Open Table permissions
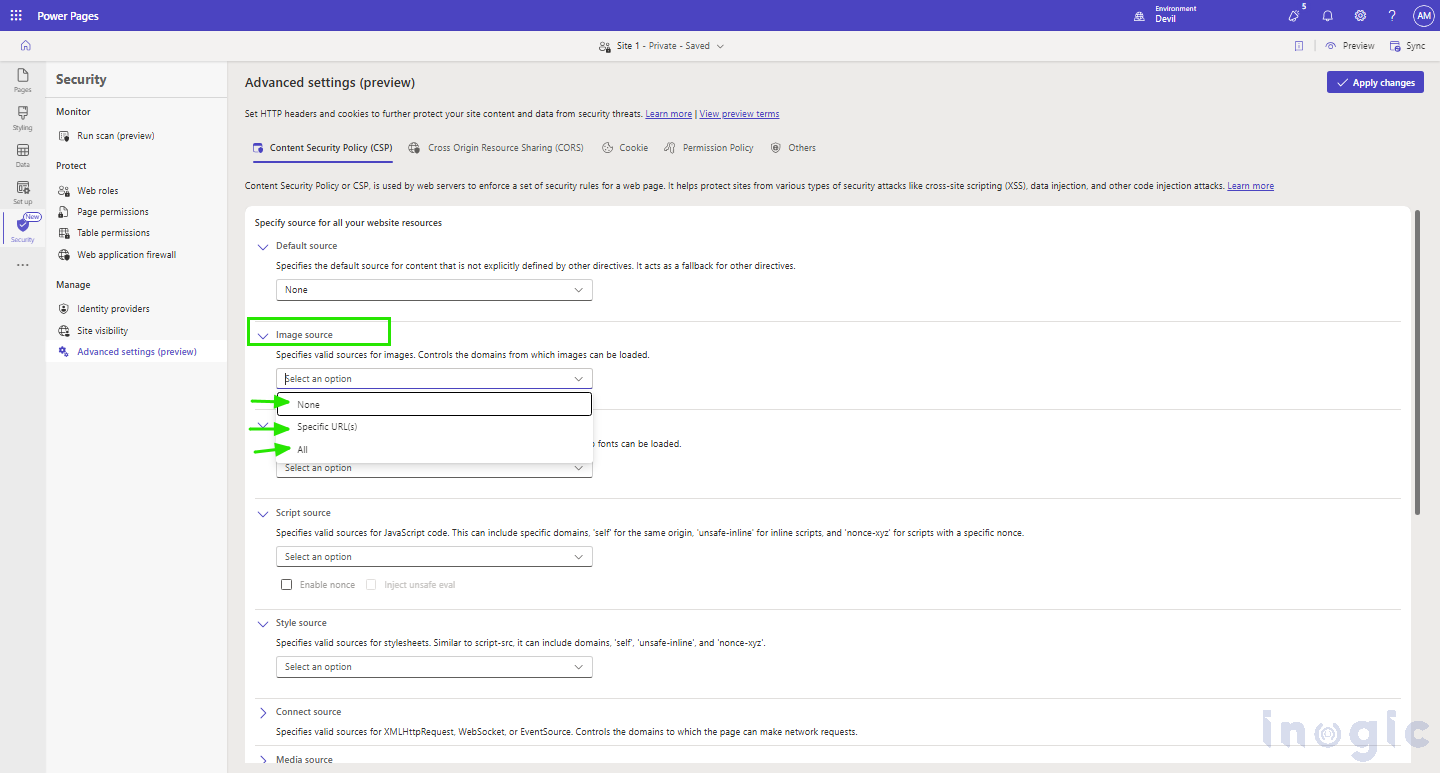The width and height of the screenshot is (1440, 773). [113, 233]
